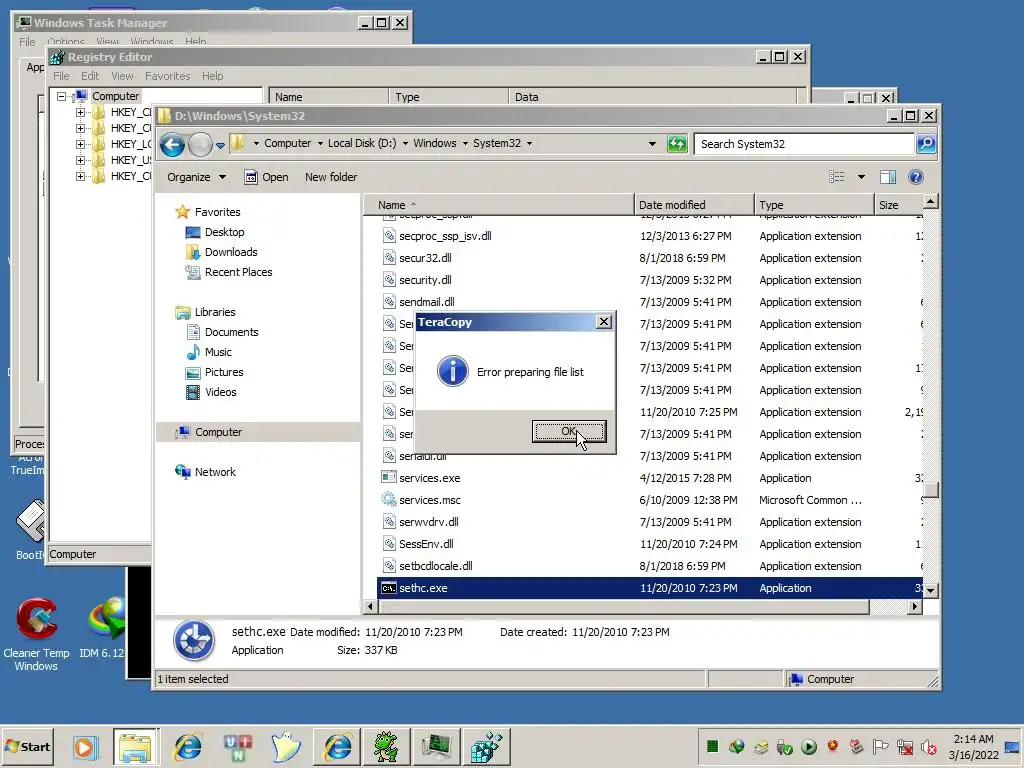
Task: Open the File menu in Task Manager
Action: click(x=27, y=42)
